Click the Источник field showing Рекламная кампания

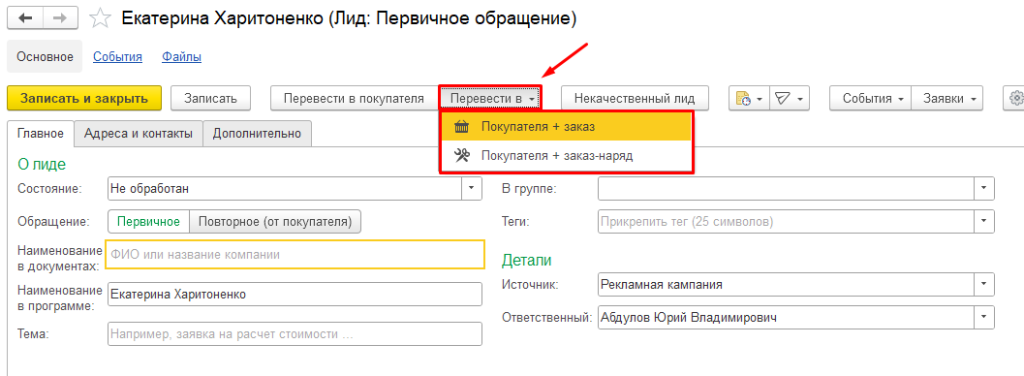click(x=786, y=285)
